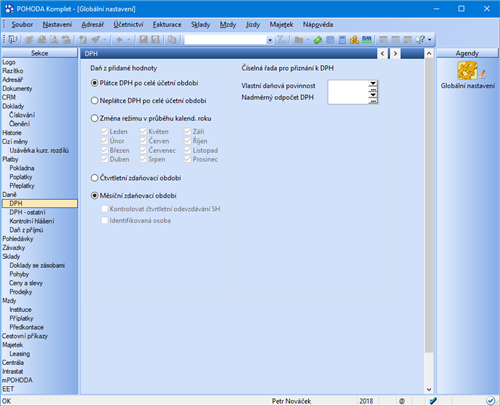
Task: Open the print preview magnifier icon
Action: [53, 40]
